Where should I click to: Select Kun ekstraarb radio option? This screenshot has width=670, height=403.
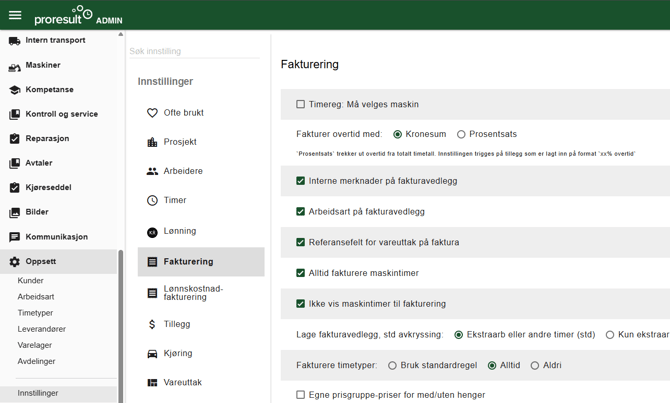[x=610, y=335]
